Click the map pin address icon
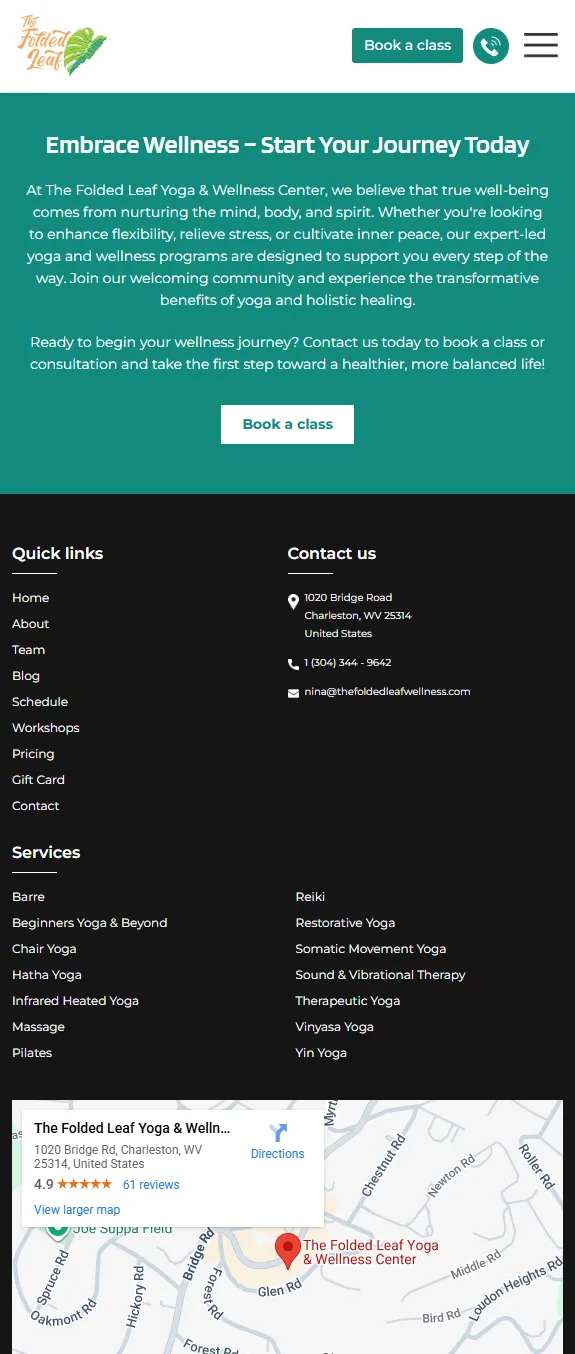The height and width of the screenshot is (1354, 575). 293,602
